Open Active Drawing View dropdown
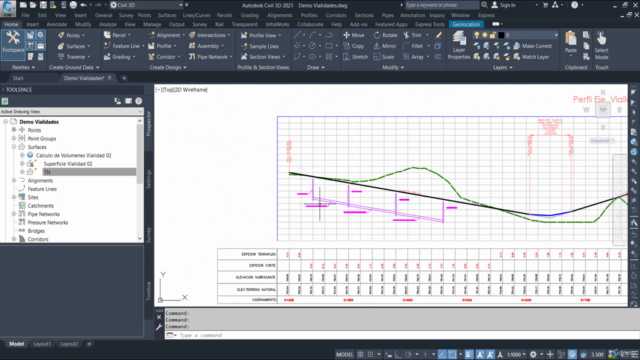Image resolution: width=640 pixels, height=360 pixels. (71, 111)
